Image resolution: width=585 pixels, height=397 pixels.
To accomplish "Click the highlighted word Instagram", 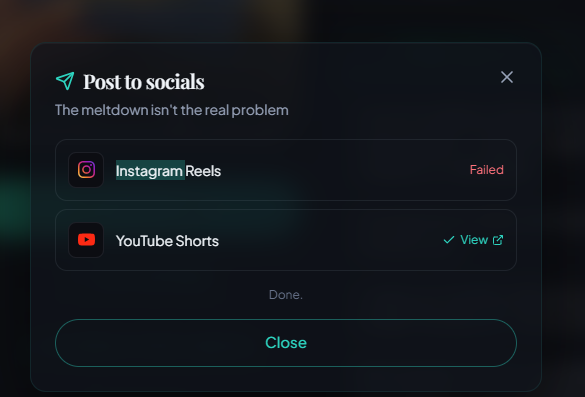I will tap(150, 171).
